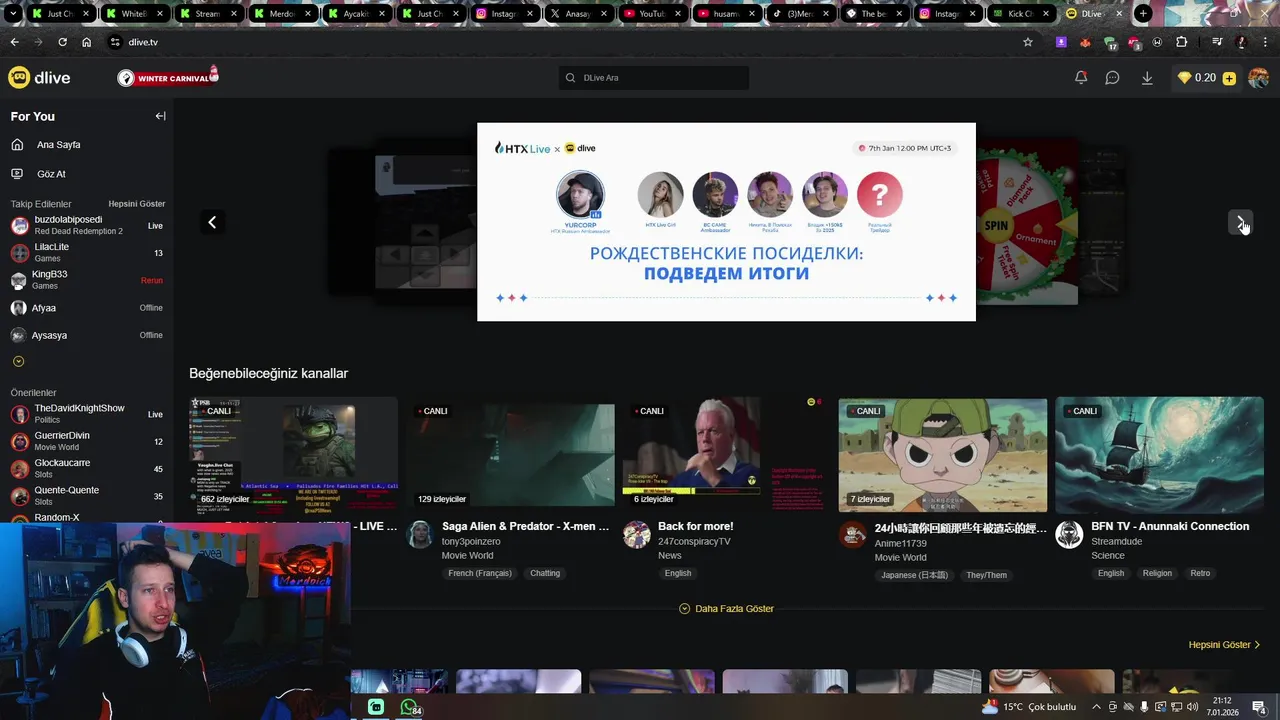1280x720 pixels.
Task: Collapse the For You sidebar
Action: click(x=160, y=116)
